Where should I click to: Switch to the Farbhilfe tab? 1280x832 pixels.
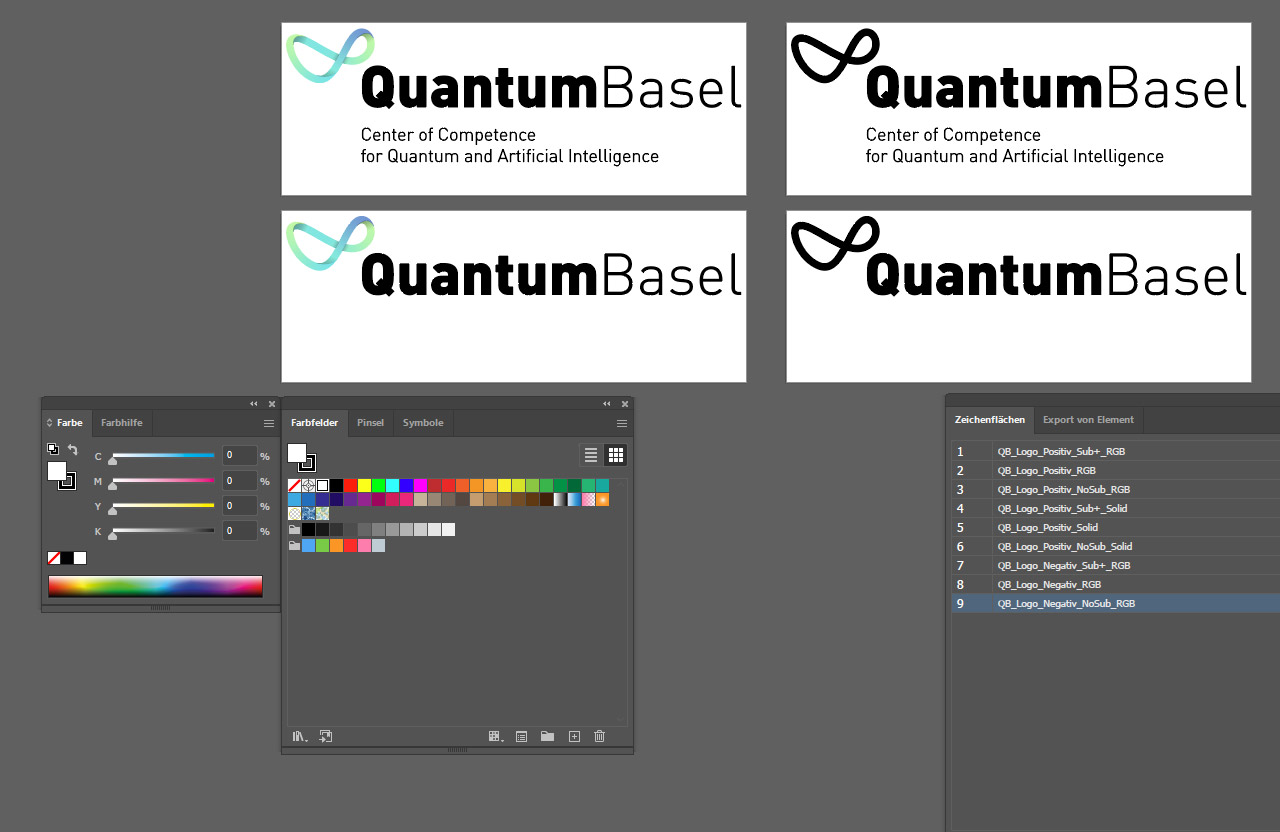coord(121,423)
